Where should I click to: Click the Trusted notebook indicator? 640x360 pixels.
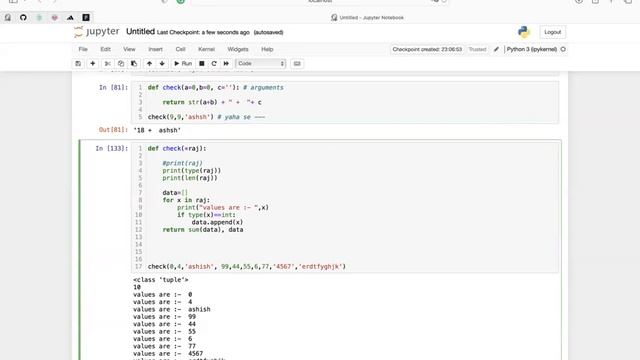click(477, 49)
